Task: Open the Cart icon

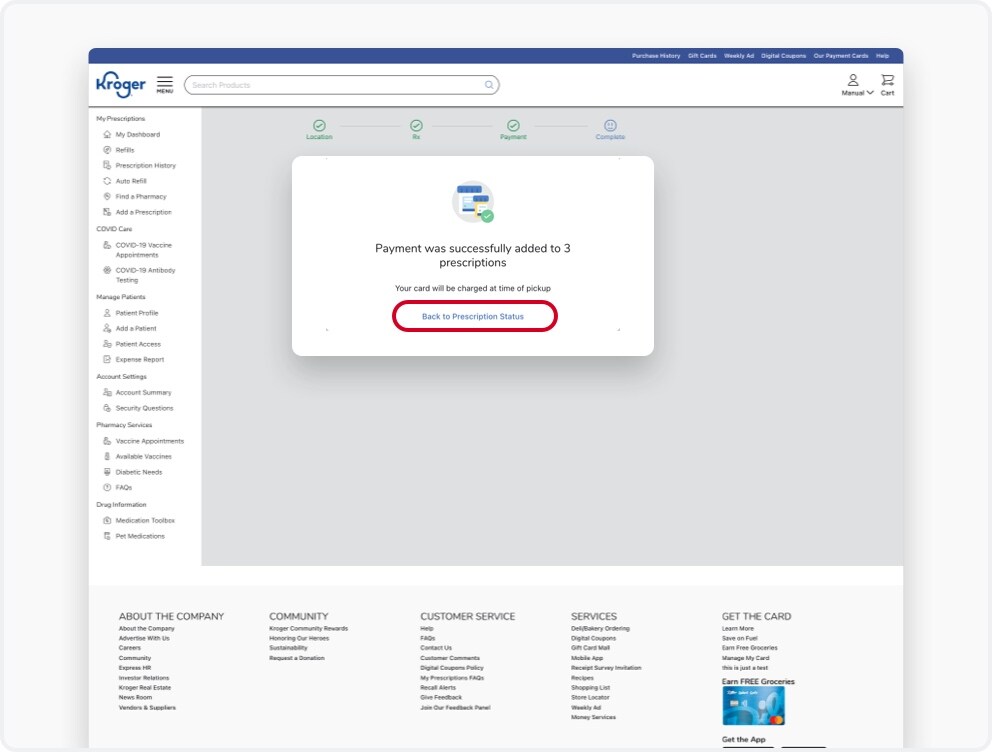Action: click(x=888, y=85)
